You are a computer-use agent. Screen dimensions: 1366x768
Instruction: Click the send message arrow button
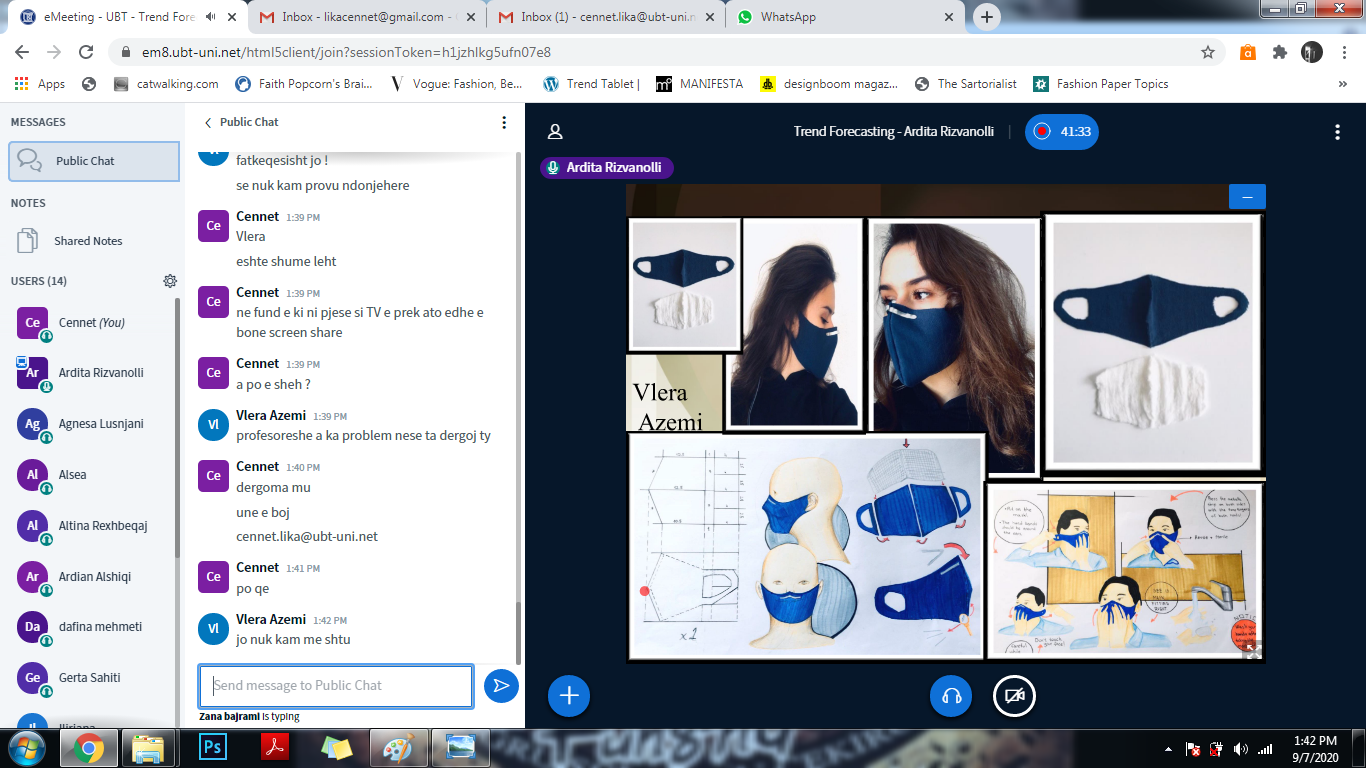[501, 686]
